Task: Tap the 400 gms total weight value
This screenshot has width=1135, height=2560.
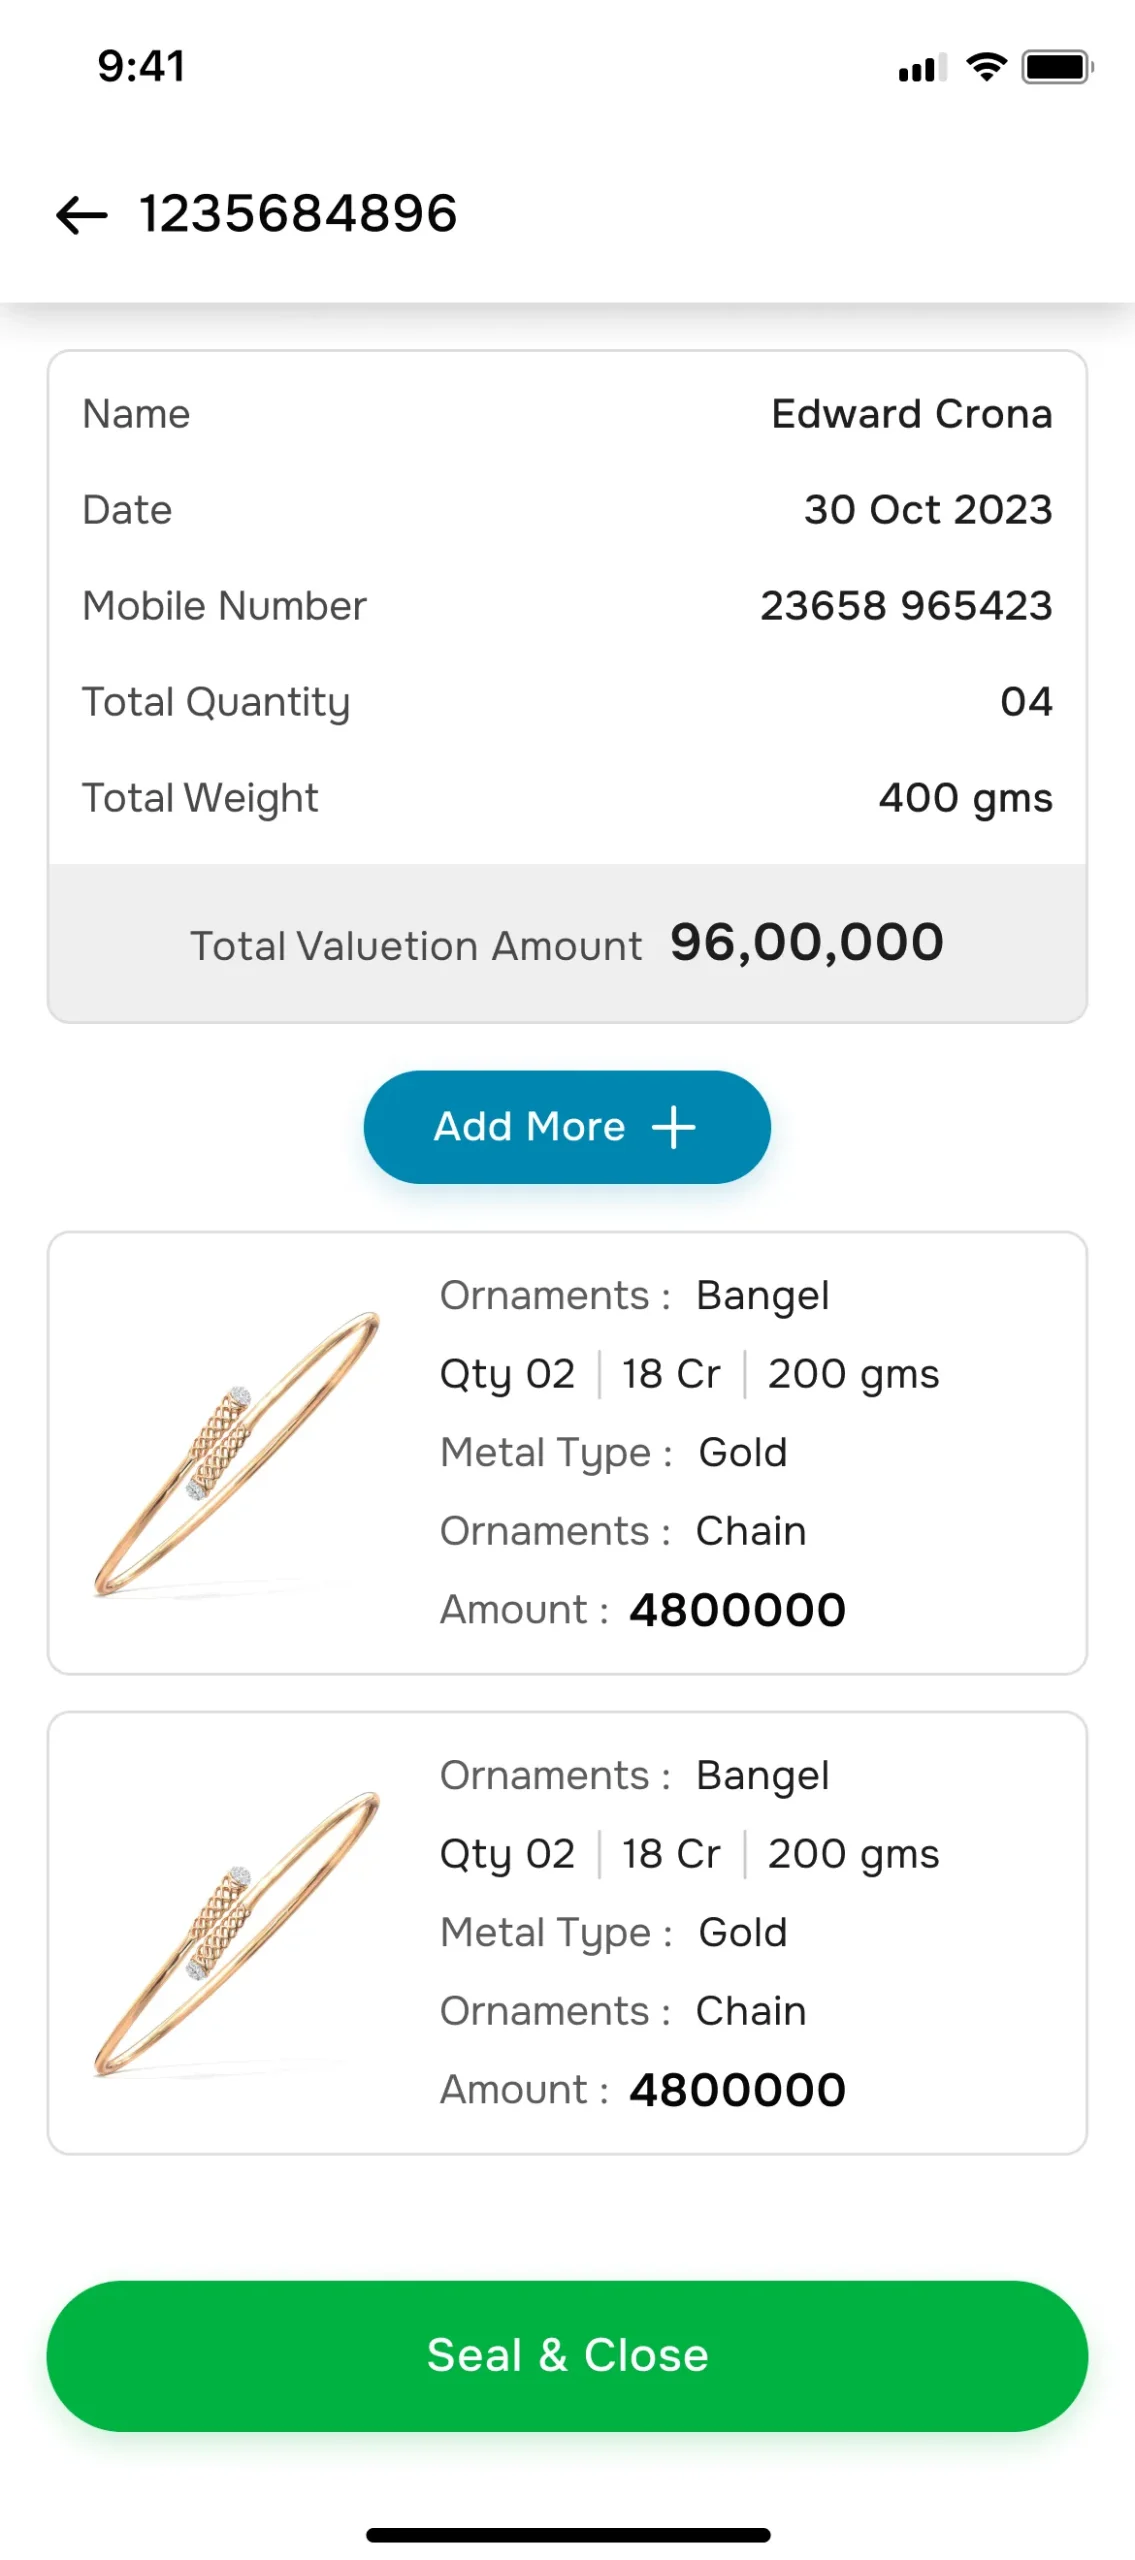Action: coord(965,798)
